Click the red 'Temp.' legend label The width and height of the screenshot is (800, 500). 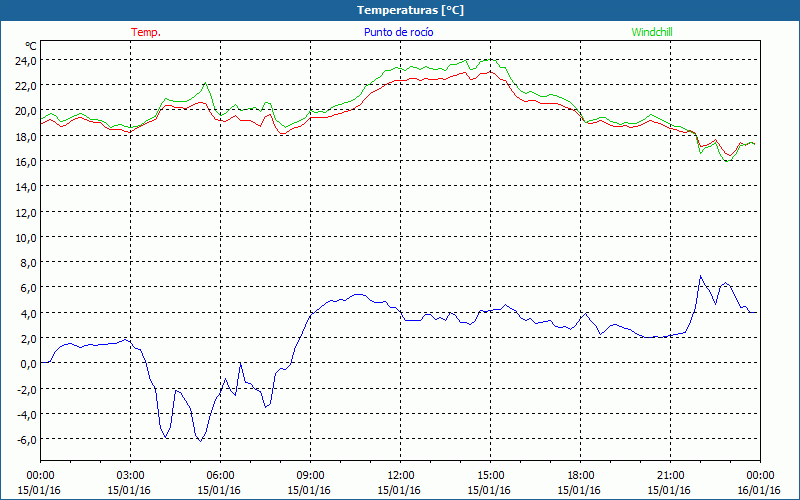(146, 32)
